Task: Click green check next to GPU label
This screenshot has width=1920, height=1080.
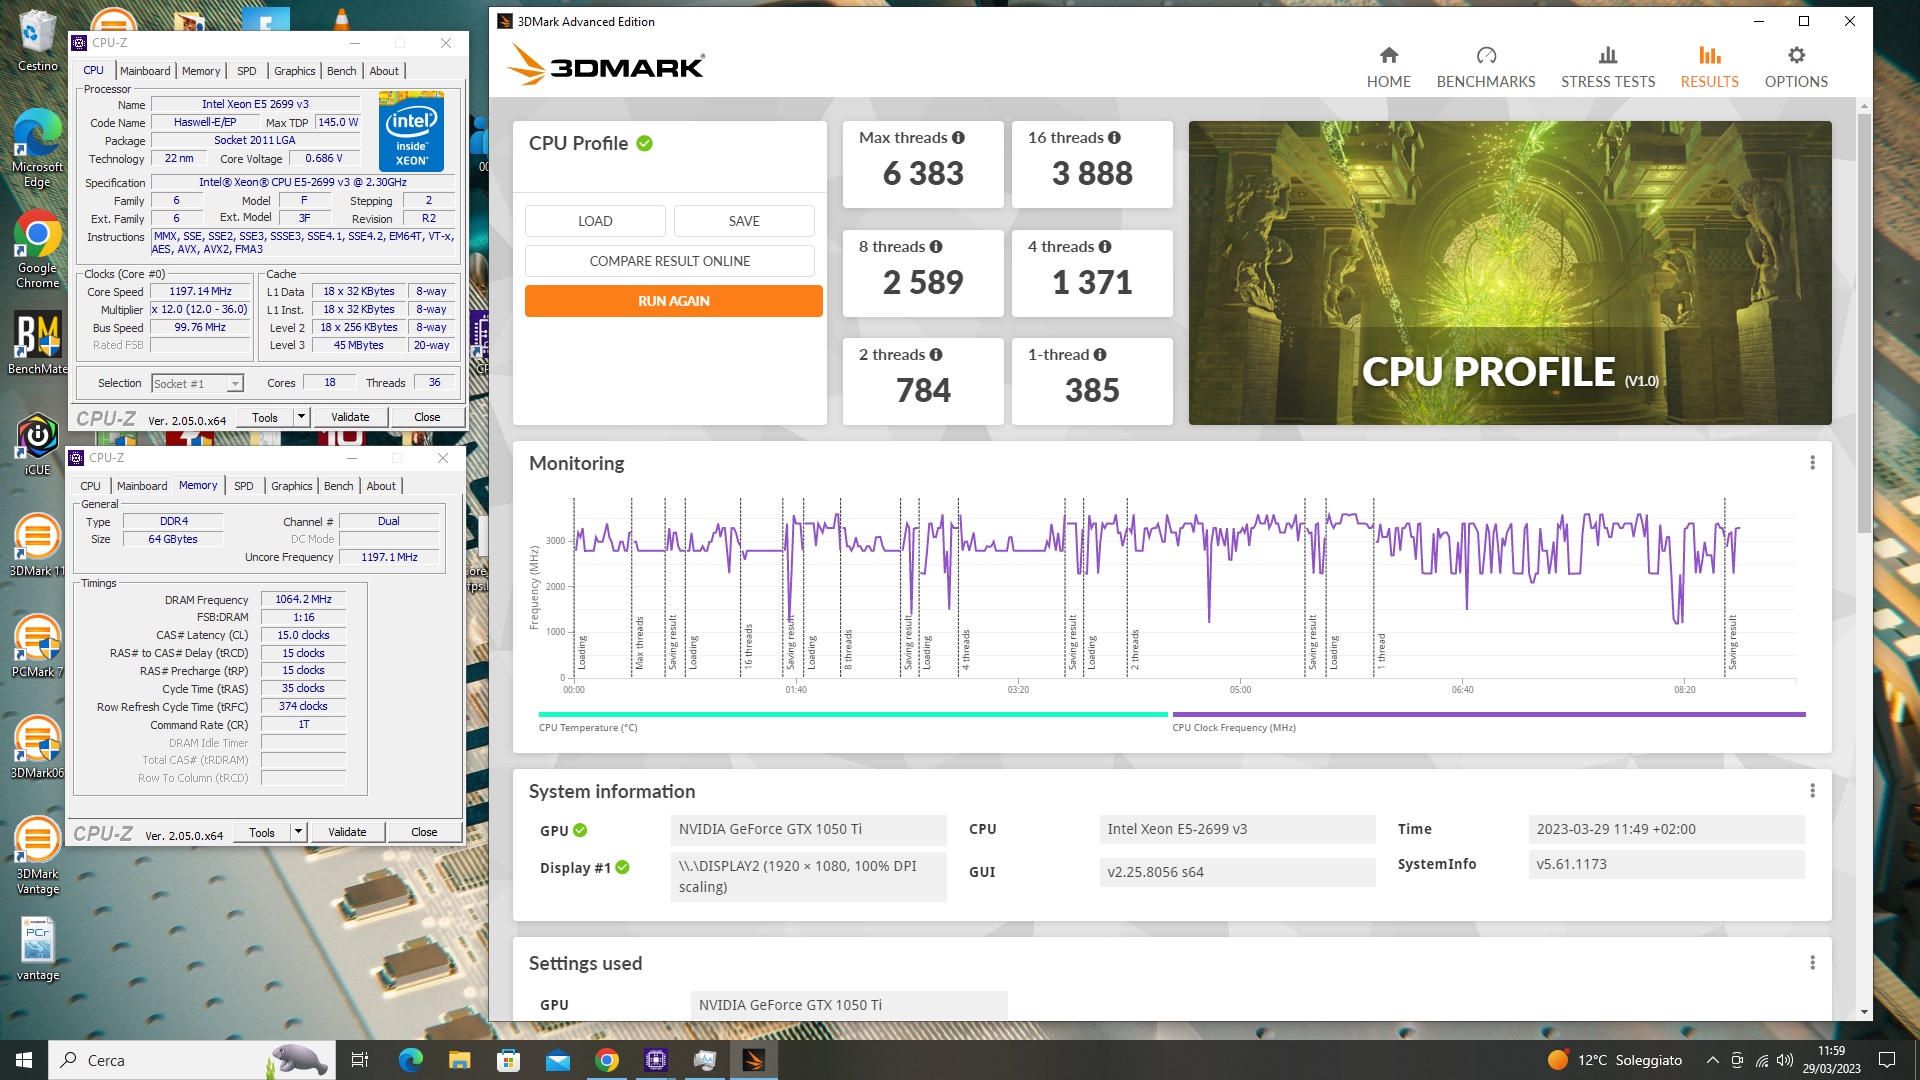Action: [x=580, y=830]
